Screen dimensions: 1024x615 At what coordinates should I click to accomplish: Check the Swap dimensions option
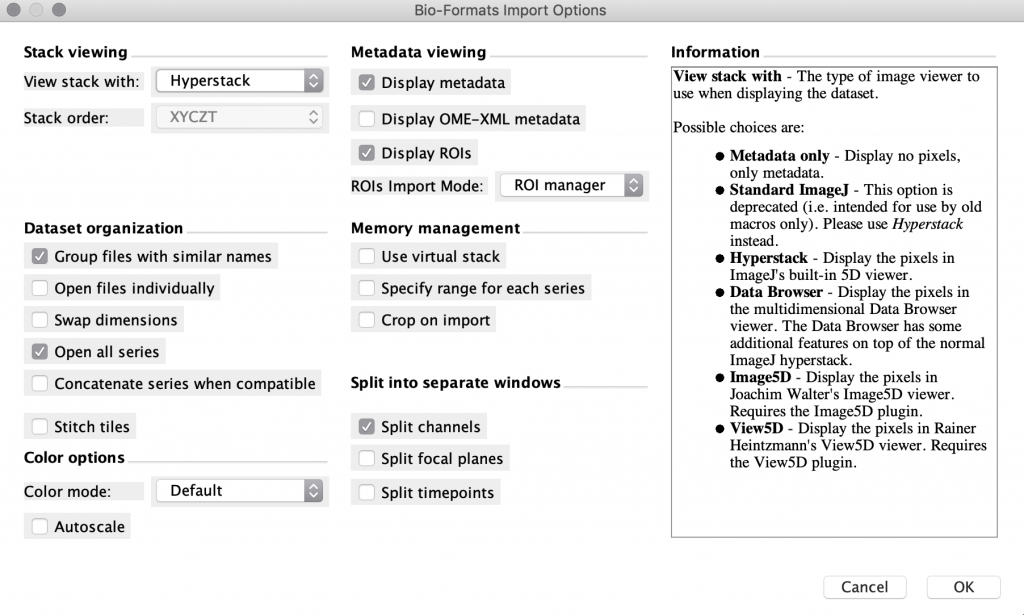(x=40, y=320)
